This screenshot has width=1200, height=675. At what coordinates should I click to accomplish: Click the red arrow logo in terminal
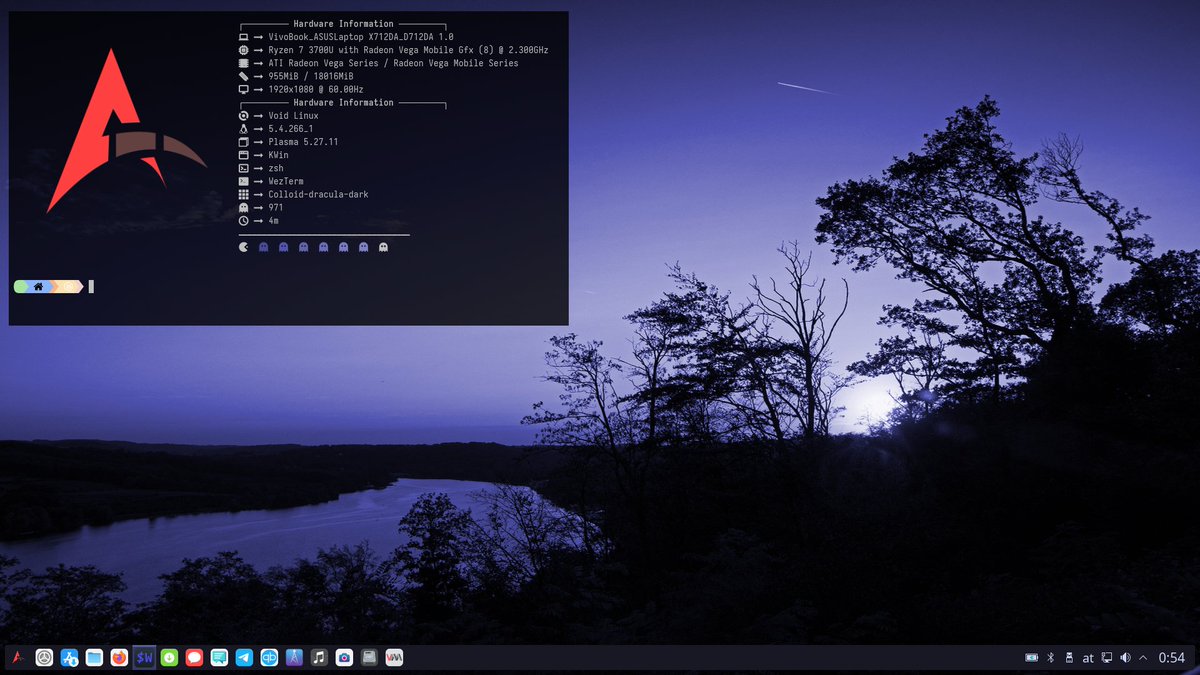(x=126, y=130)
